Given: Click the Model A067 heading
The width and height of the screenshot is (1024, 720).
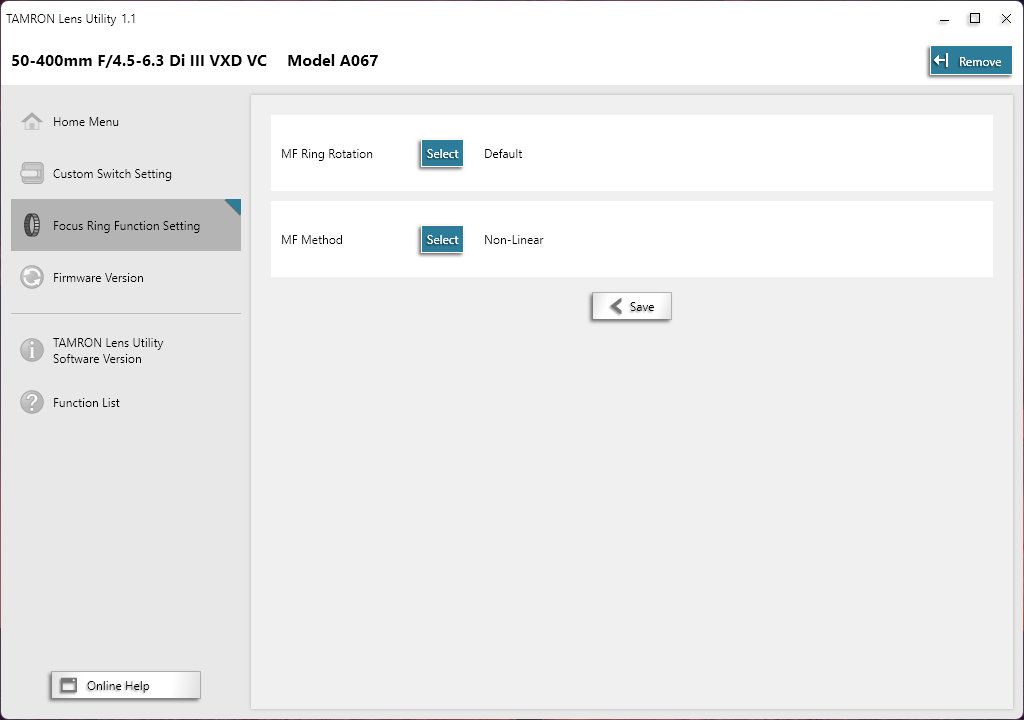Looking at the screenshot, I should pyautogui.click(x=332, y=61).
